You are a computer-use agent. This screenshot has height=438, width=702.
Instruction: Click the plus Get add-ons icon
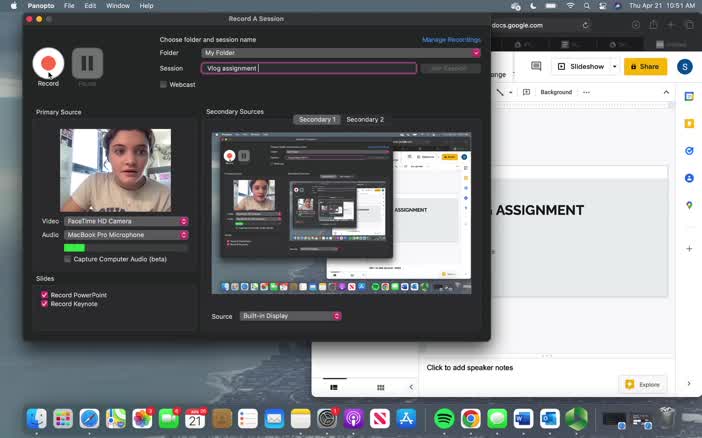tap(689, 249)
